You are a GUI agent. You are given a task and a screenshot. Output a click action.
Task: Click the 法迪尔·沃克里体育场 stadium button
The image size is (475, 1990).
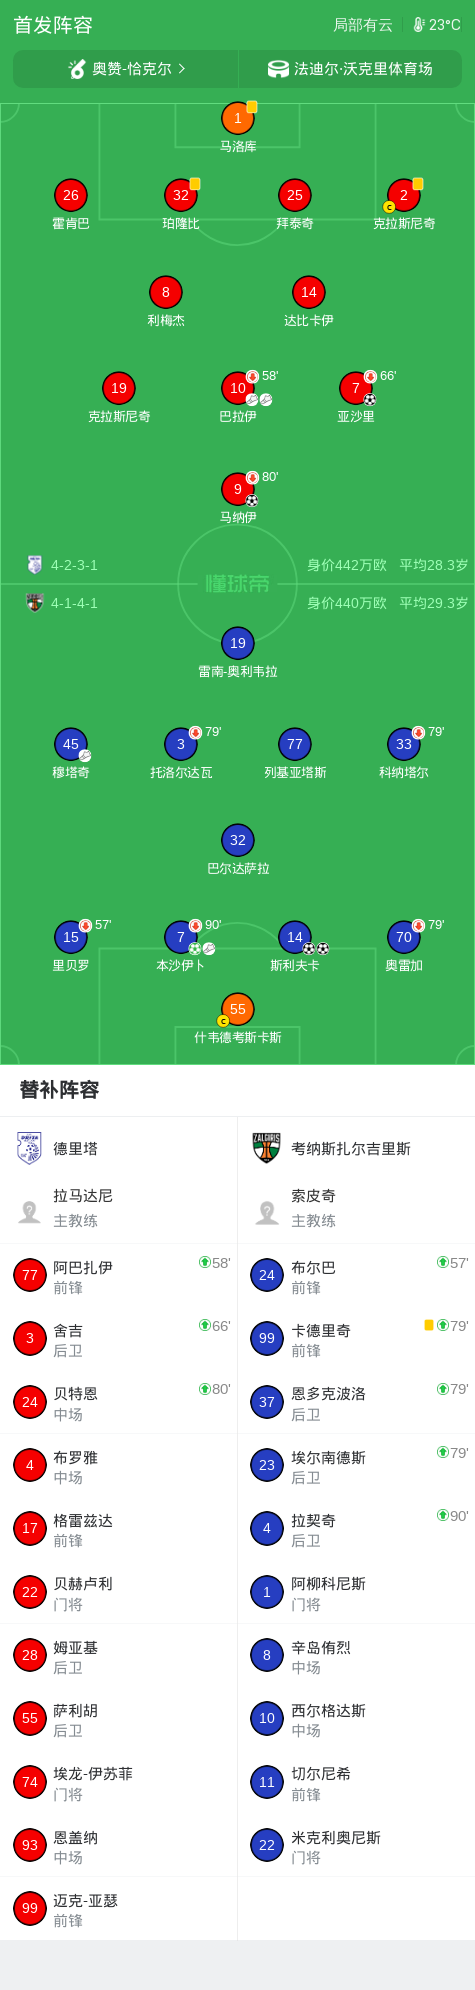click(x=350, y=69)
